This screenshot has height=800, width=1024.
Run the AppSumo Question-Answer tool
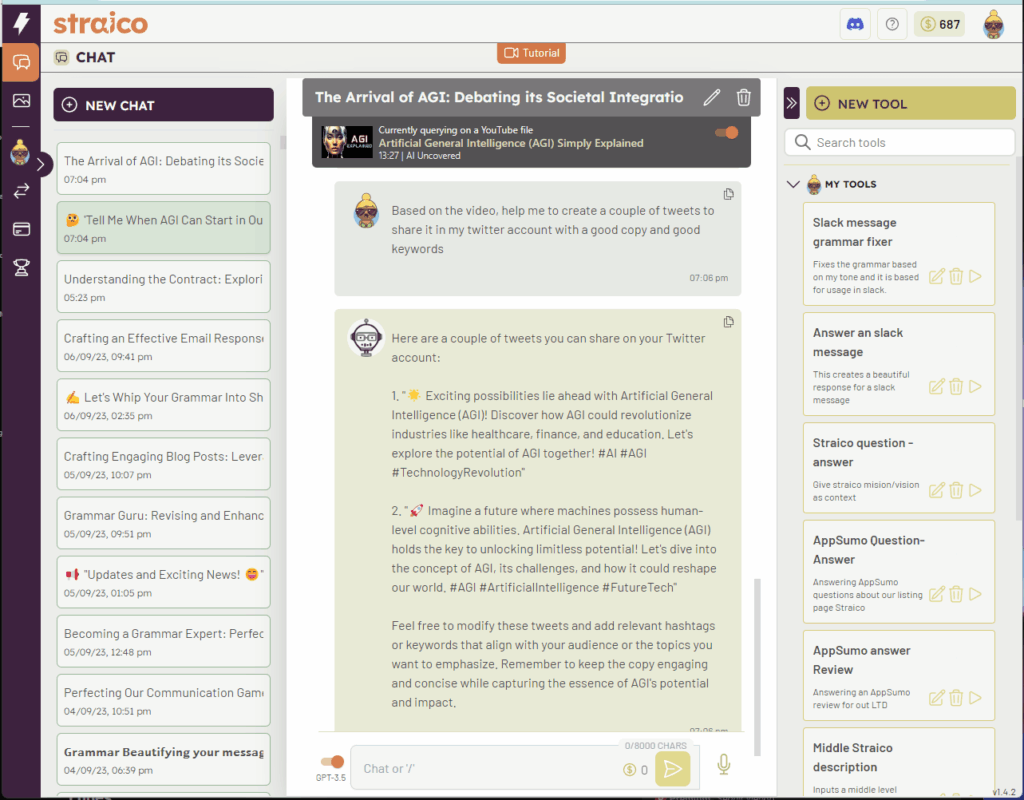click(976, 594)
